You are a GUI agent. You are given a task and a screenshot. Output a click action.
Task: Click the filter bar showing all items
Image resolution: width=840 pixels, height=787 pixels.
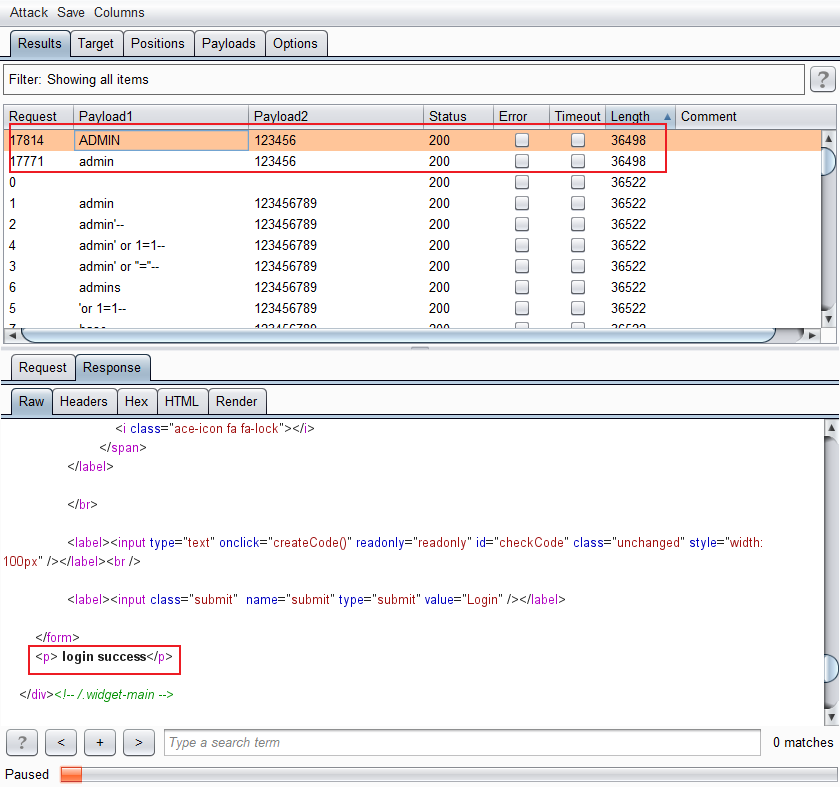click(x=404, y=79)
